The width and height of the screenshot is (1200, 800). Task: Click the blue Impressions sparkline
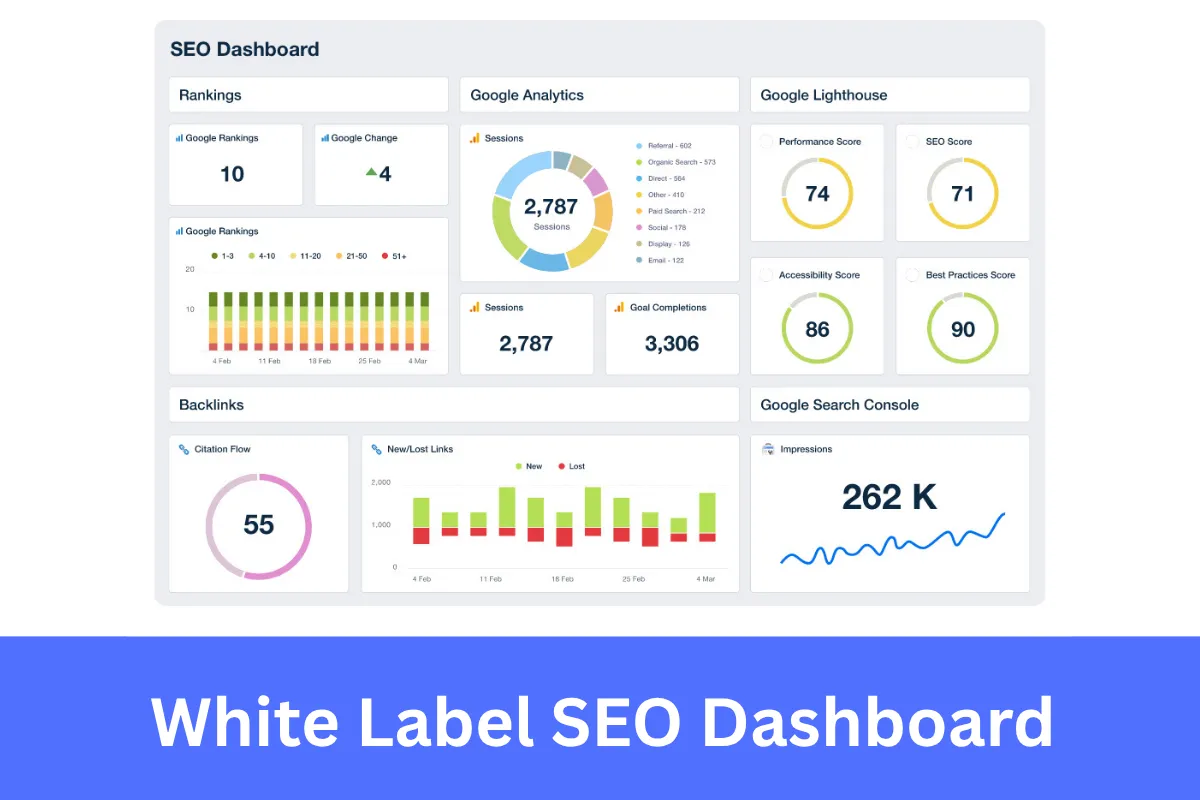pos(892,541)
